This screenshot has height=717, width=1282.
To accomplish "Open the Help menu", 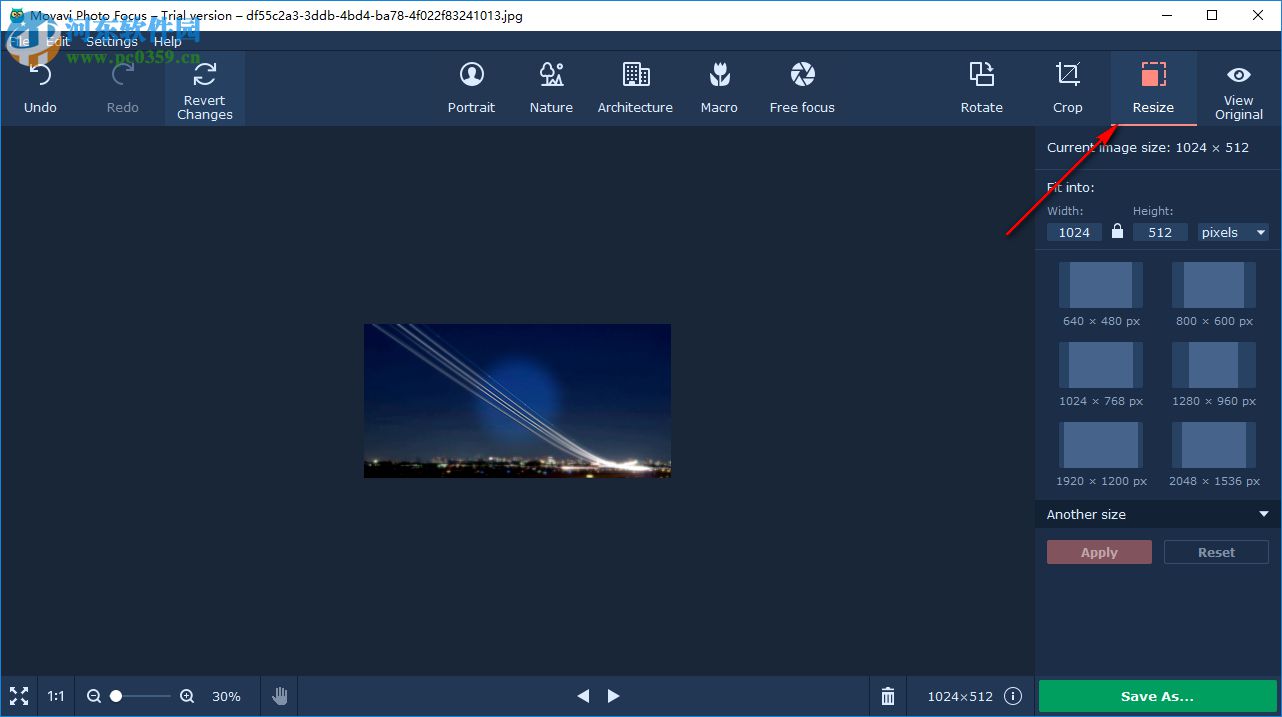I will tap(168, 41).
